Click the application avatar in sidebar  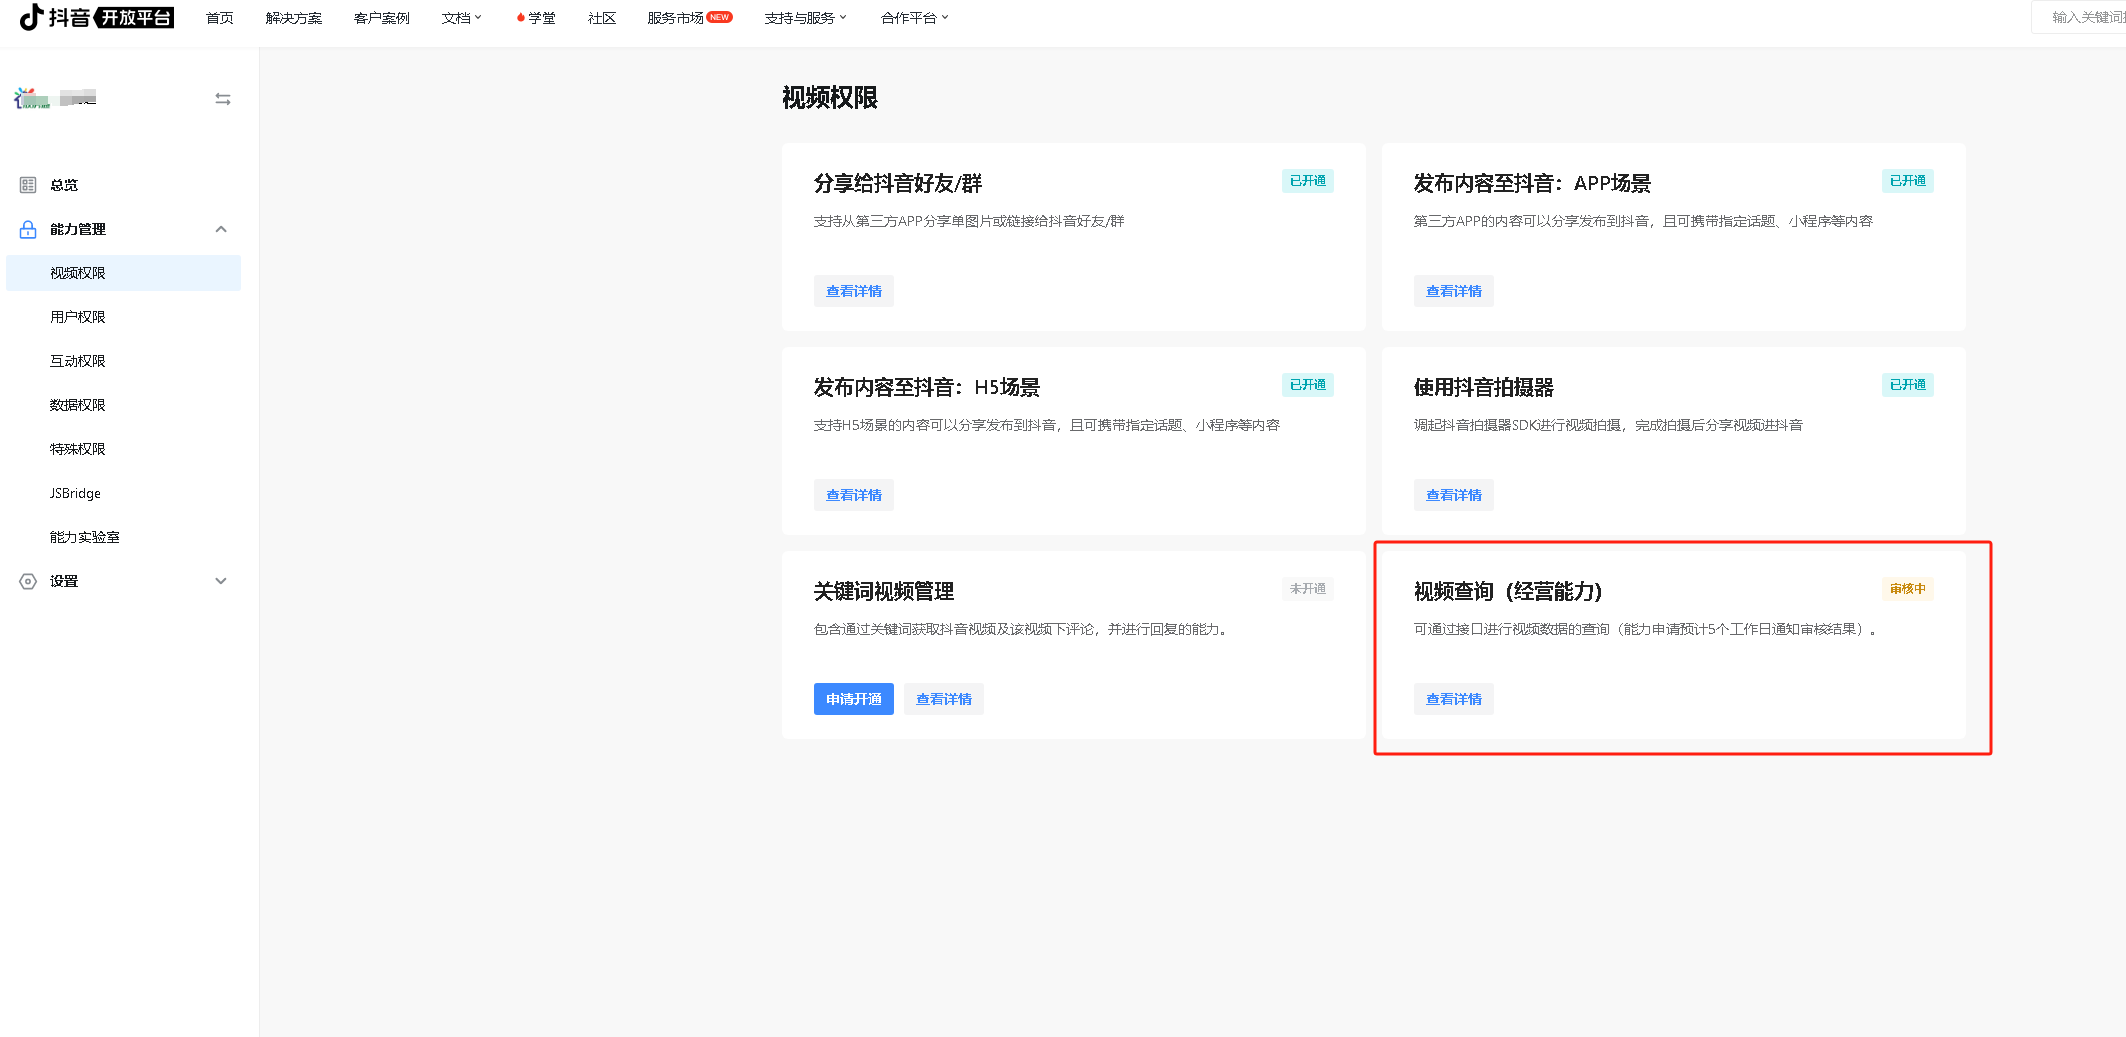pos(32,98)
